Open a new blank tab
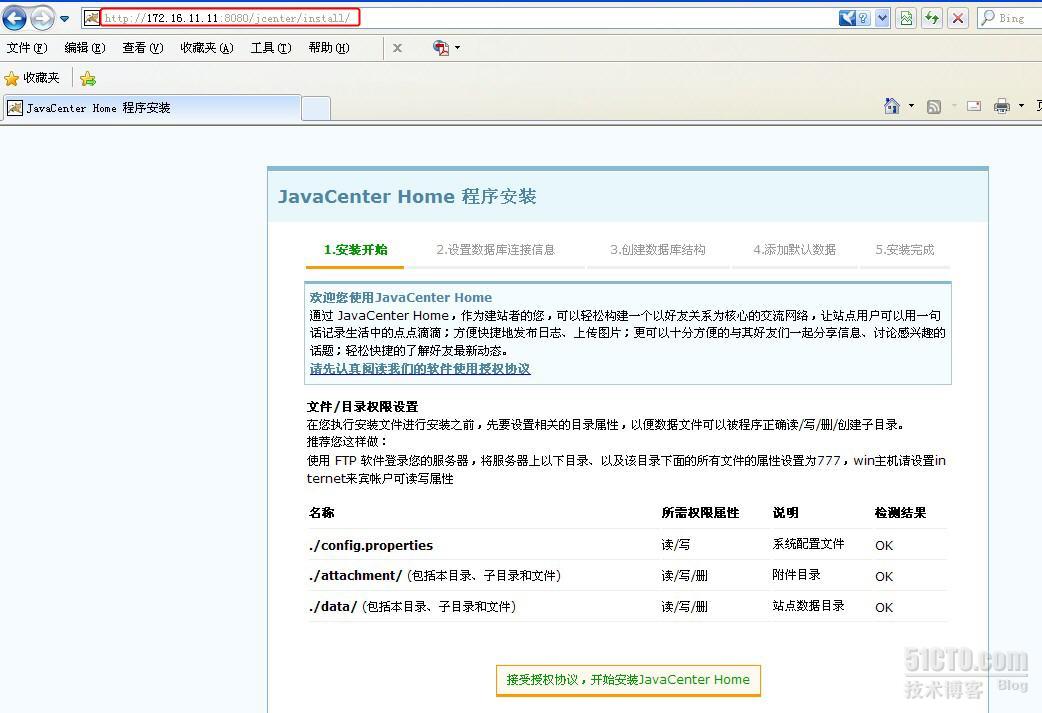This screenshot has height=713, width=1042. pyautogui.click(x=316, y=108)
